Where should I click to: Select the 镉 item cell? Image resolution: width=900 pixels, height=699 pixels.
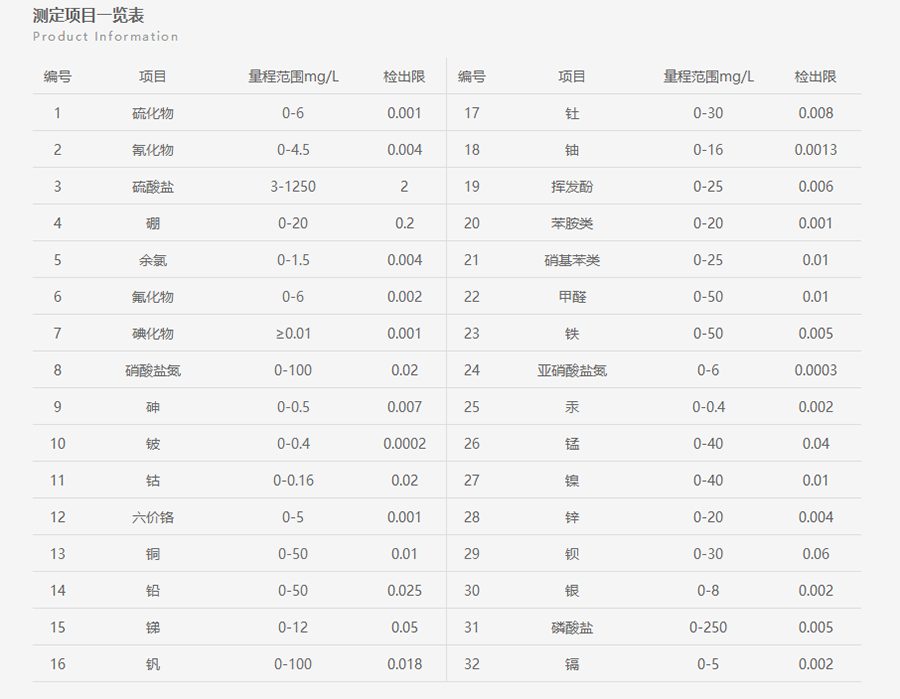572,664
